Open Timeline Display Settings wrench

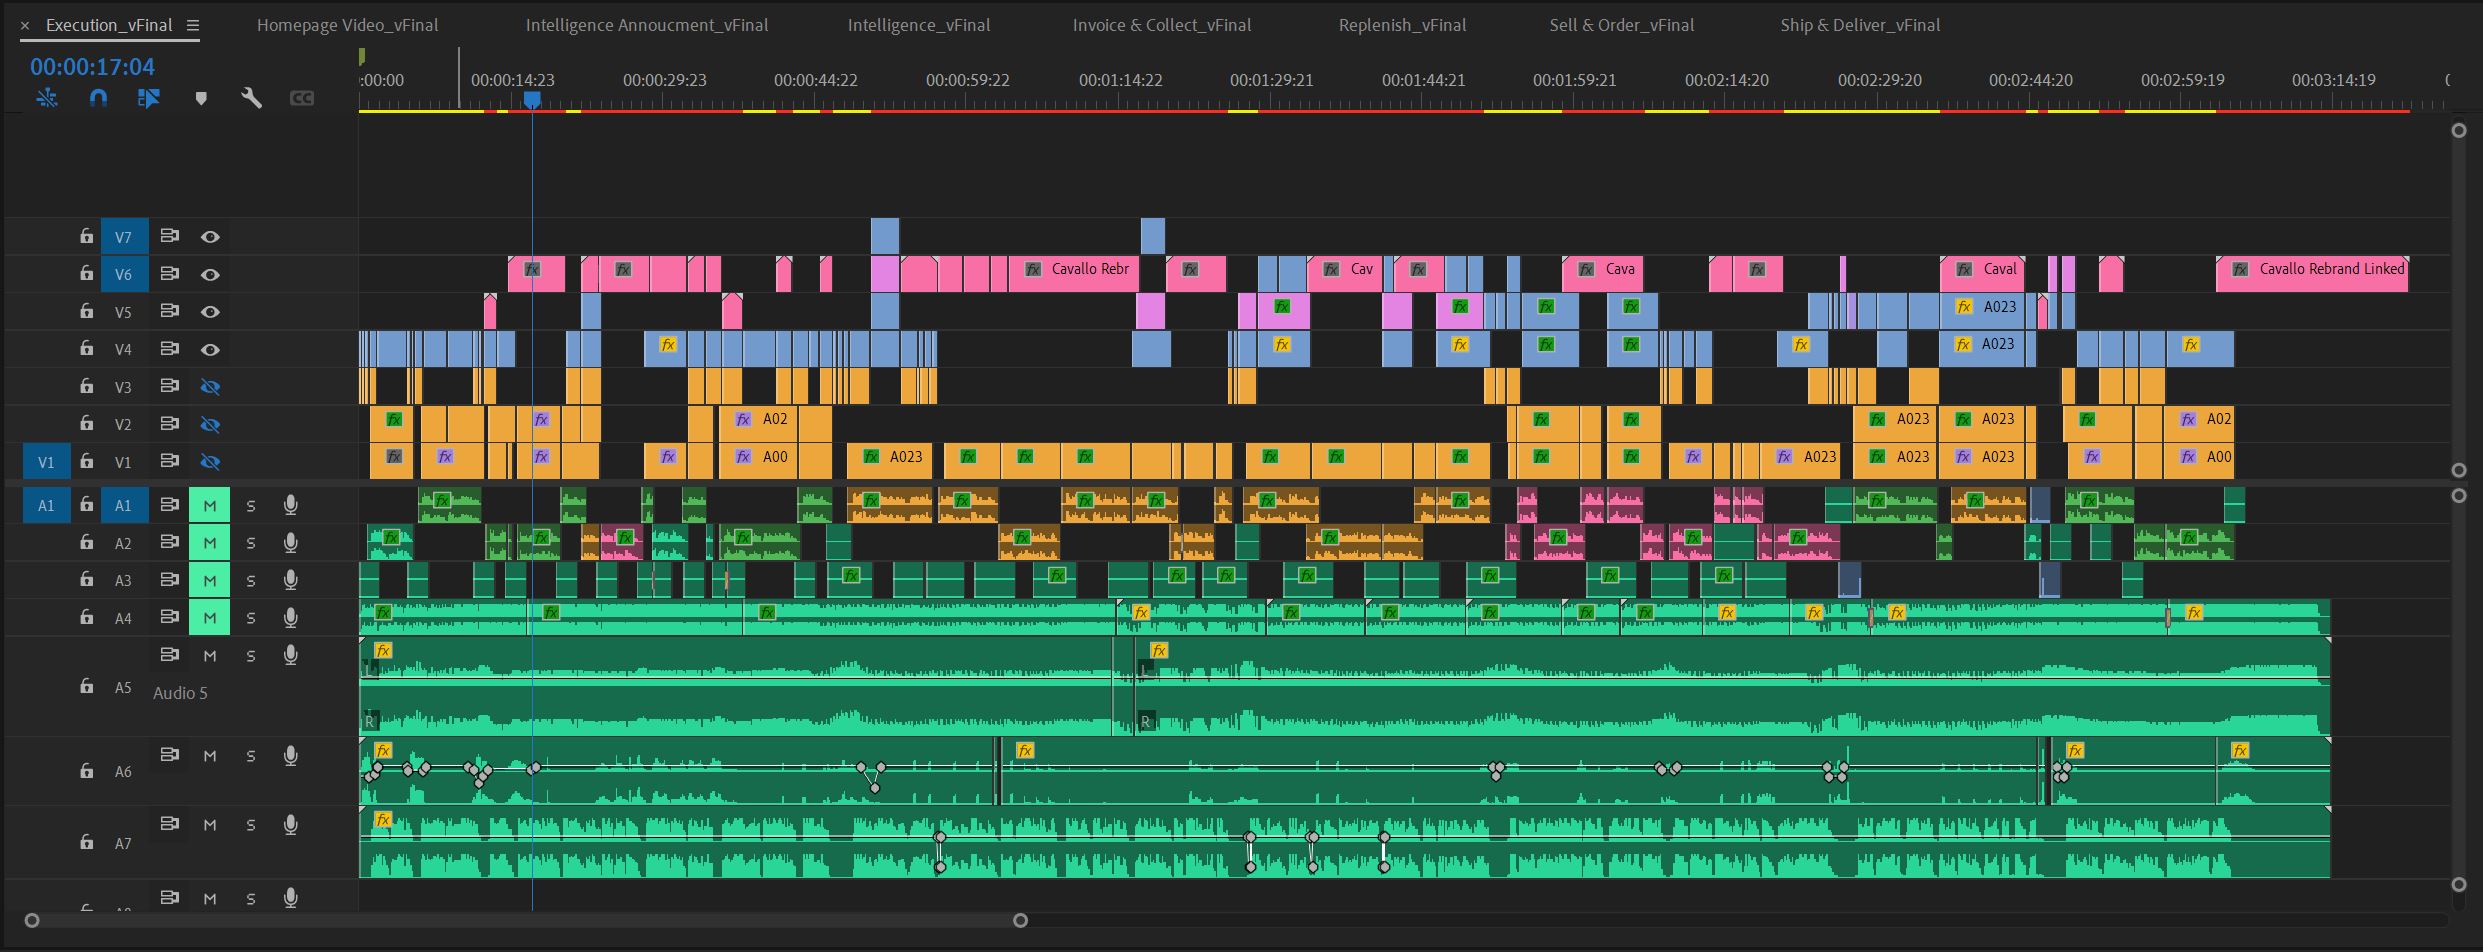tap(251, 98)
